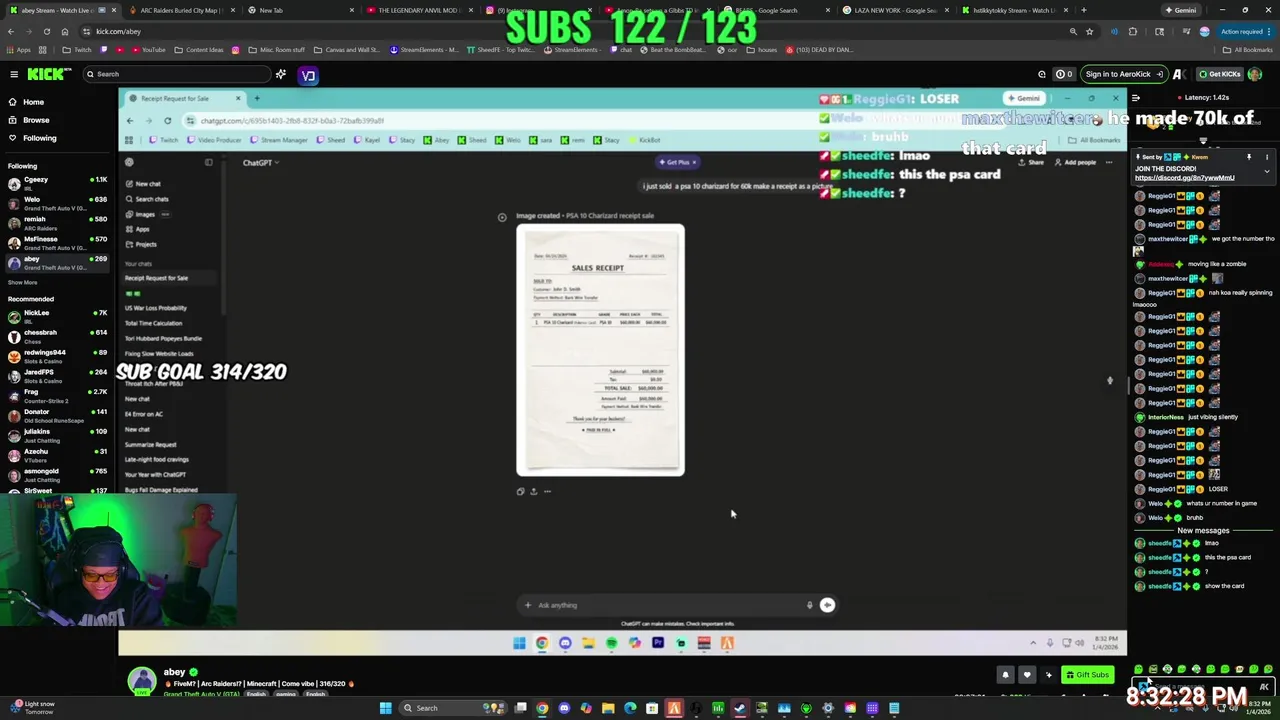Open ChatGPT model dropdown in stream
The image size is (1280, 720).
[x=260, y=162]
